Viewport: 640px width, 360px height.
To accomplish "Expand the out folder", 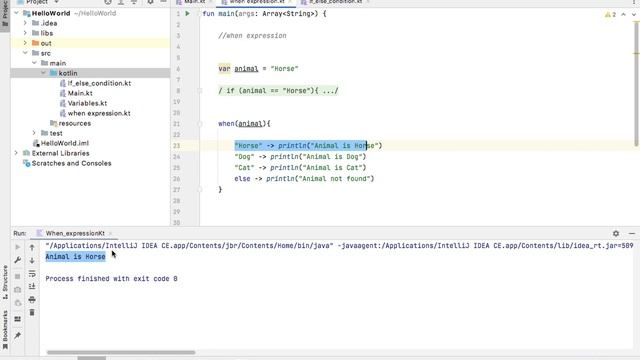I will tap(25, 43).
